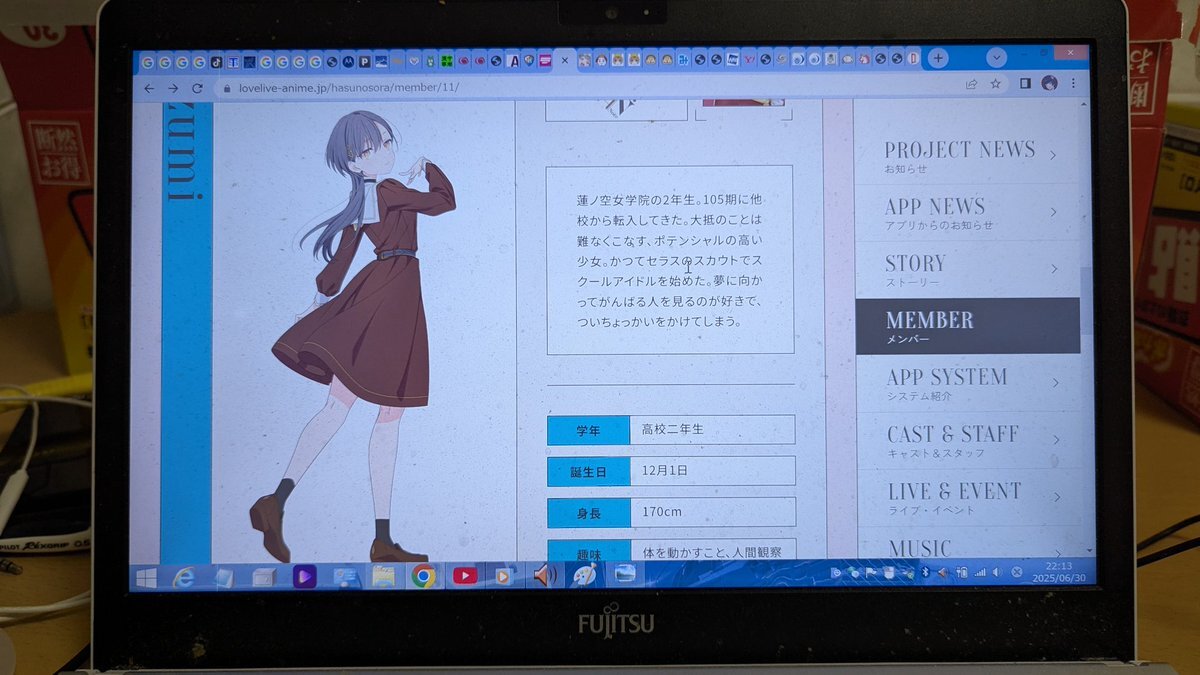Open the Chrome side panel

click(1025, 84)
